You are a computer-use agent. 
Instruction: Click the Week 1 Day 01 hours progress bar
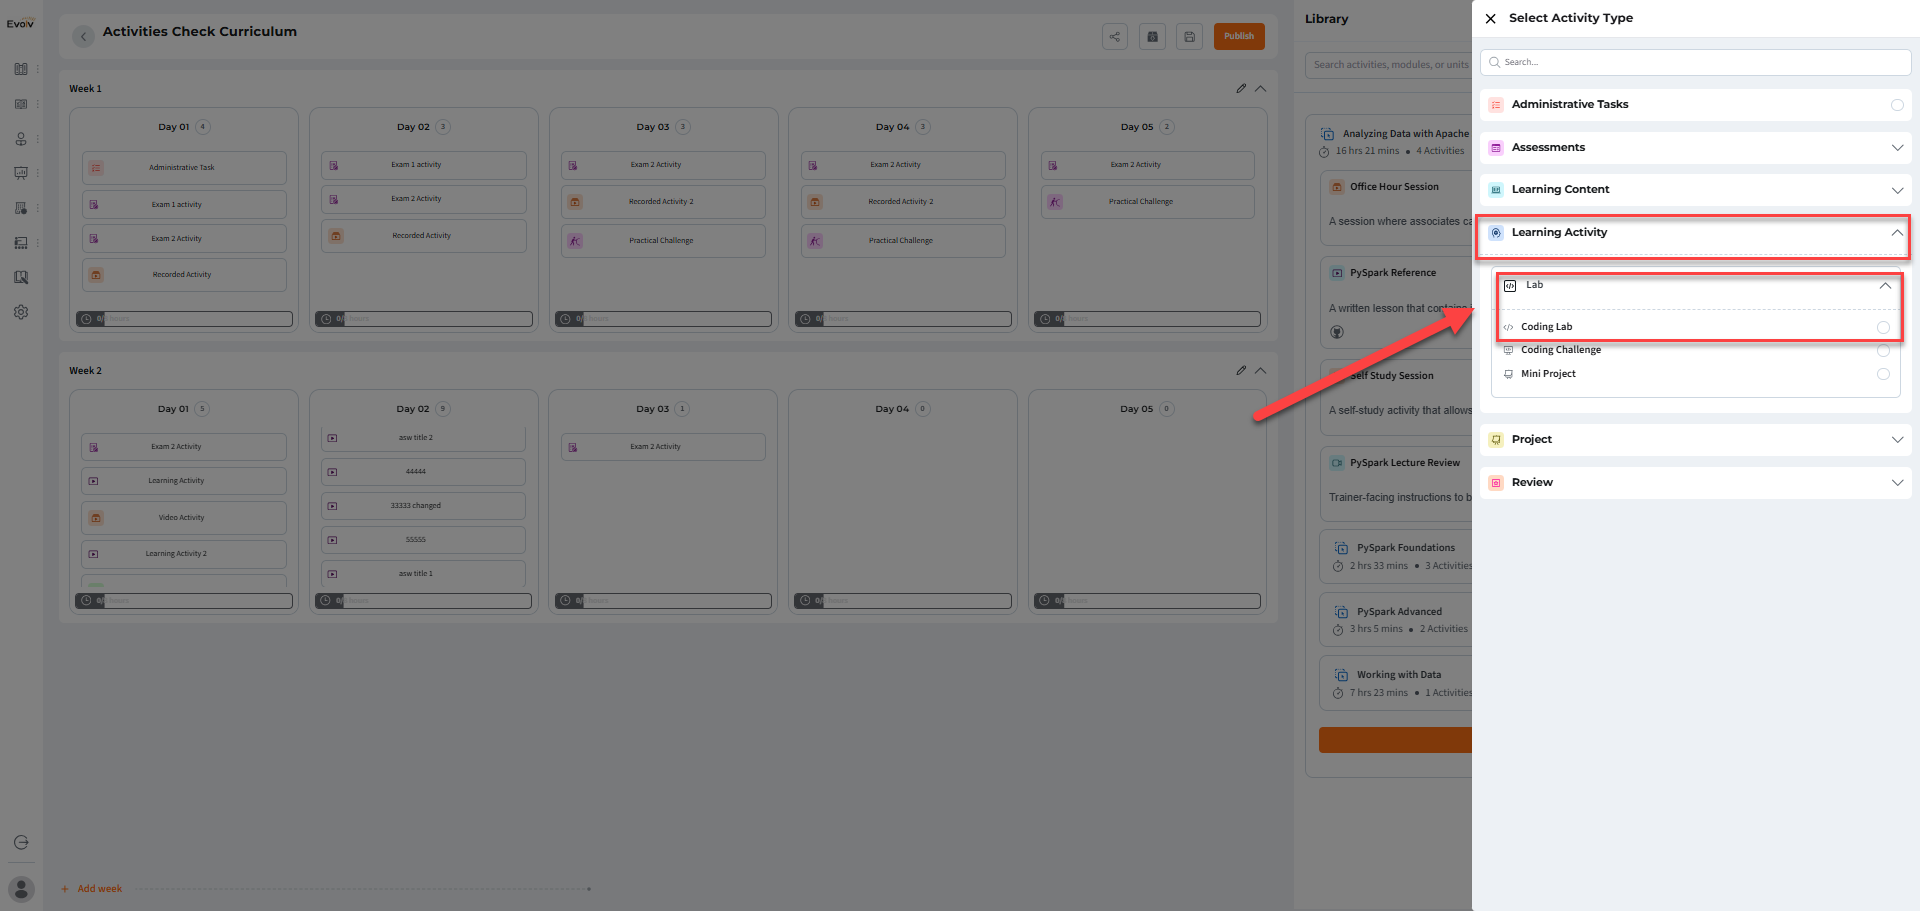(x=184, y=319)
